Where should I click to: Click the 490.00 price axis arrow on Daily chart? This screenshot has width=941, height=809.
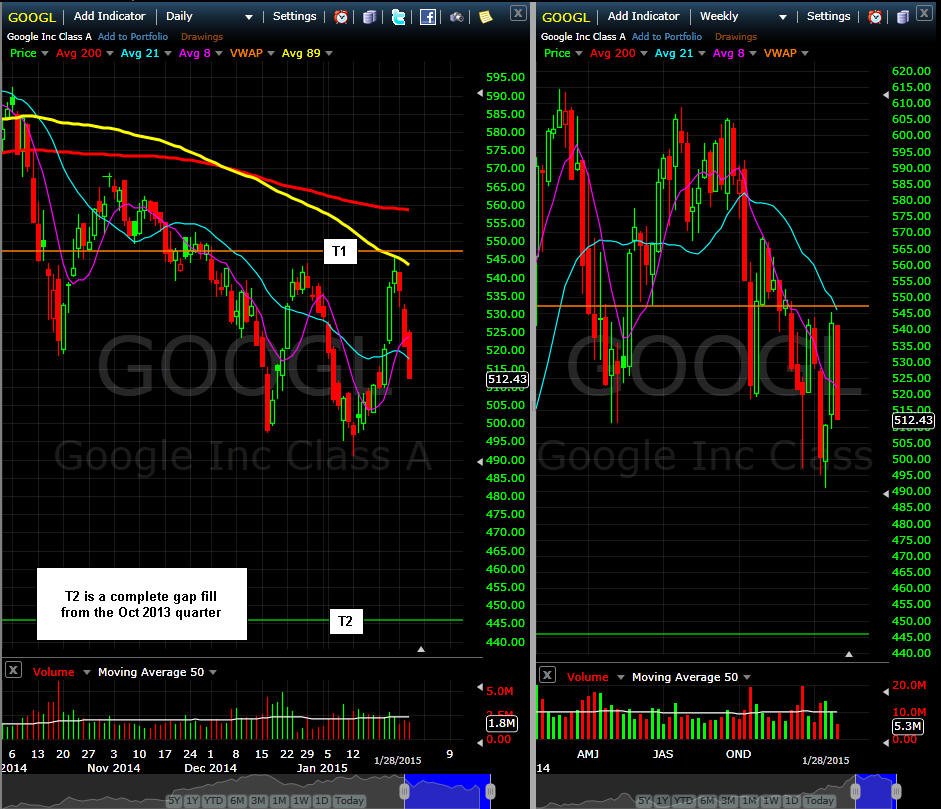click(x=480, y=462)
